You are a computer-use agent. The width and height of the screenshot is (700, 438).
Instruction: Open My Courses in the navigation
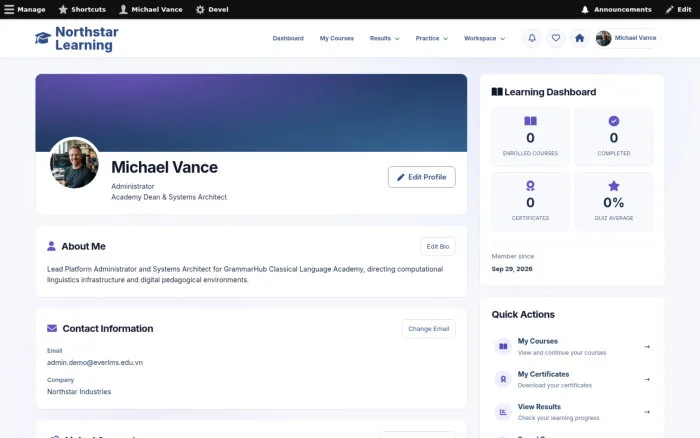tap(337, 38)
